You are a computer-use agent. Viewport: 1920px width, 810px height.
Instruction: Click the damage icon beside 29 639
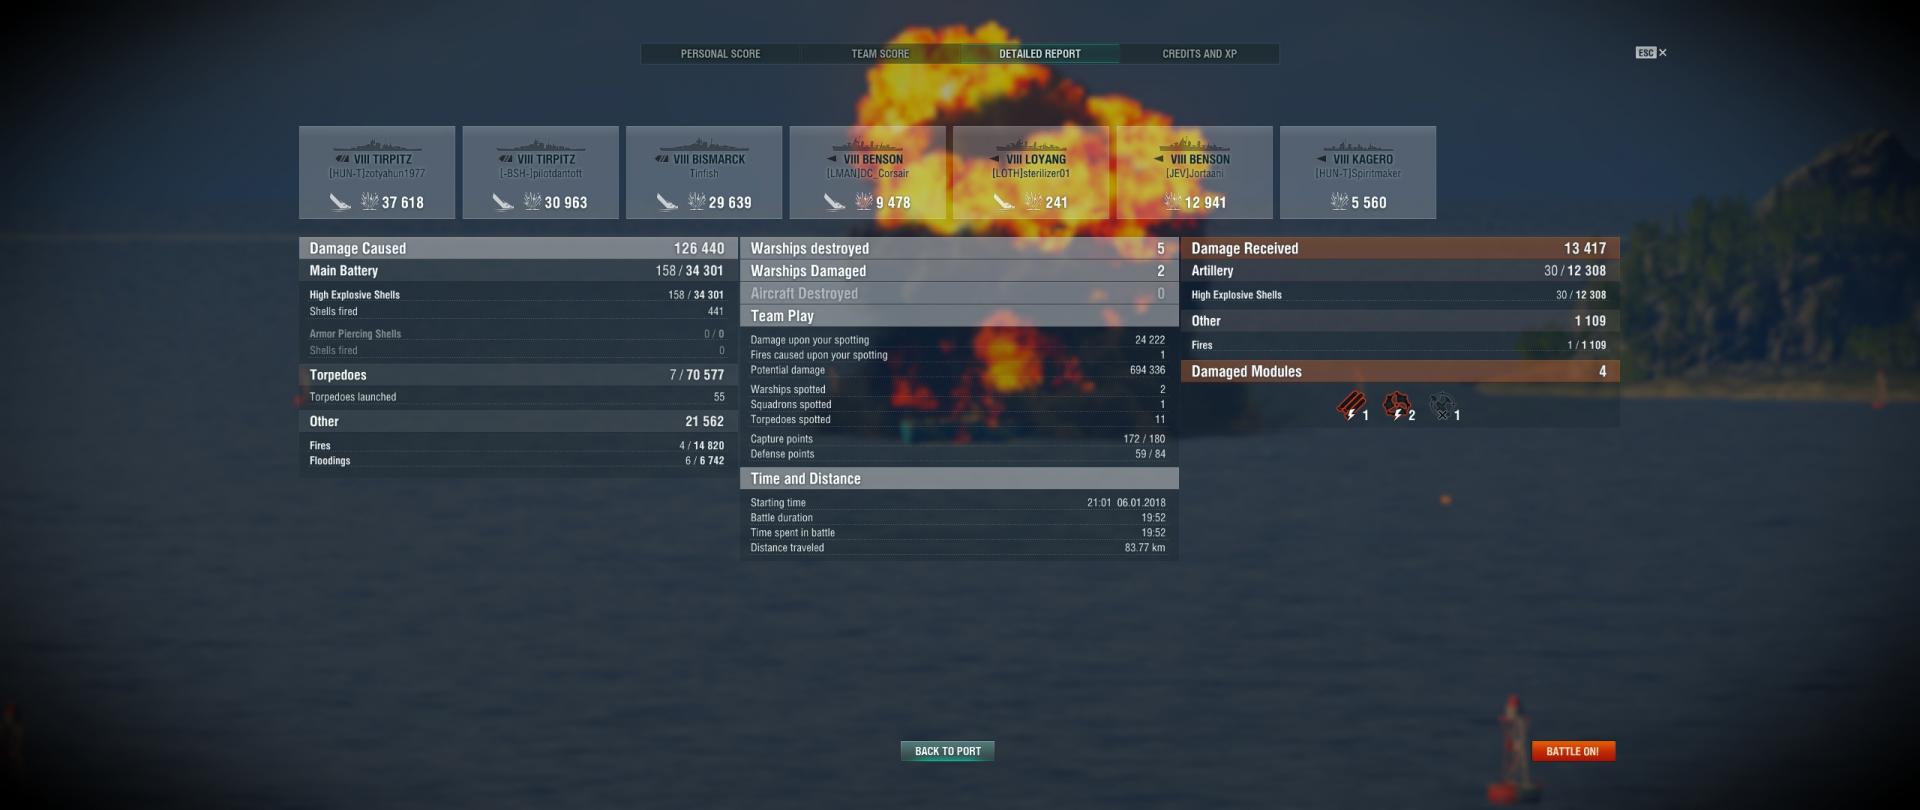pyautogui.click(x=697, y=202)
